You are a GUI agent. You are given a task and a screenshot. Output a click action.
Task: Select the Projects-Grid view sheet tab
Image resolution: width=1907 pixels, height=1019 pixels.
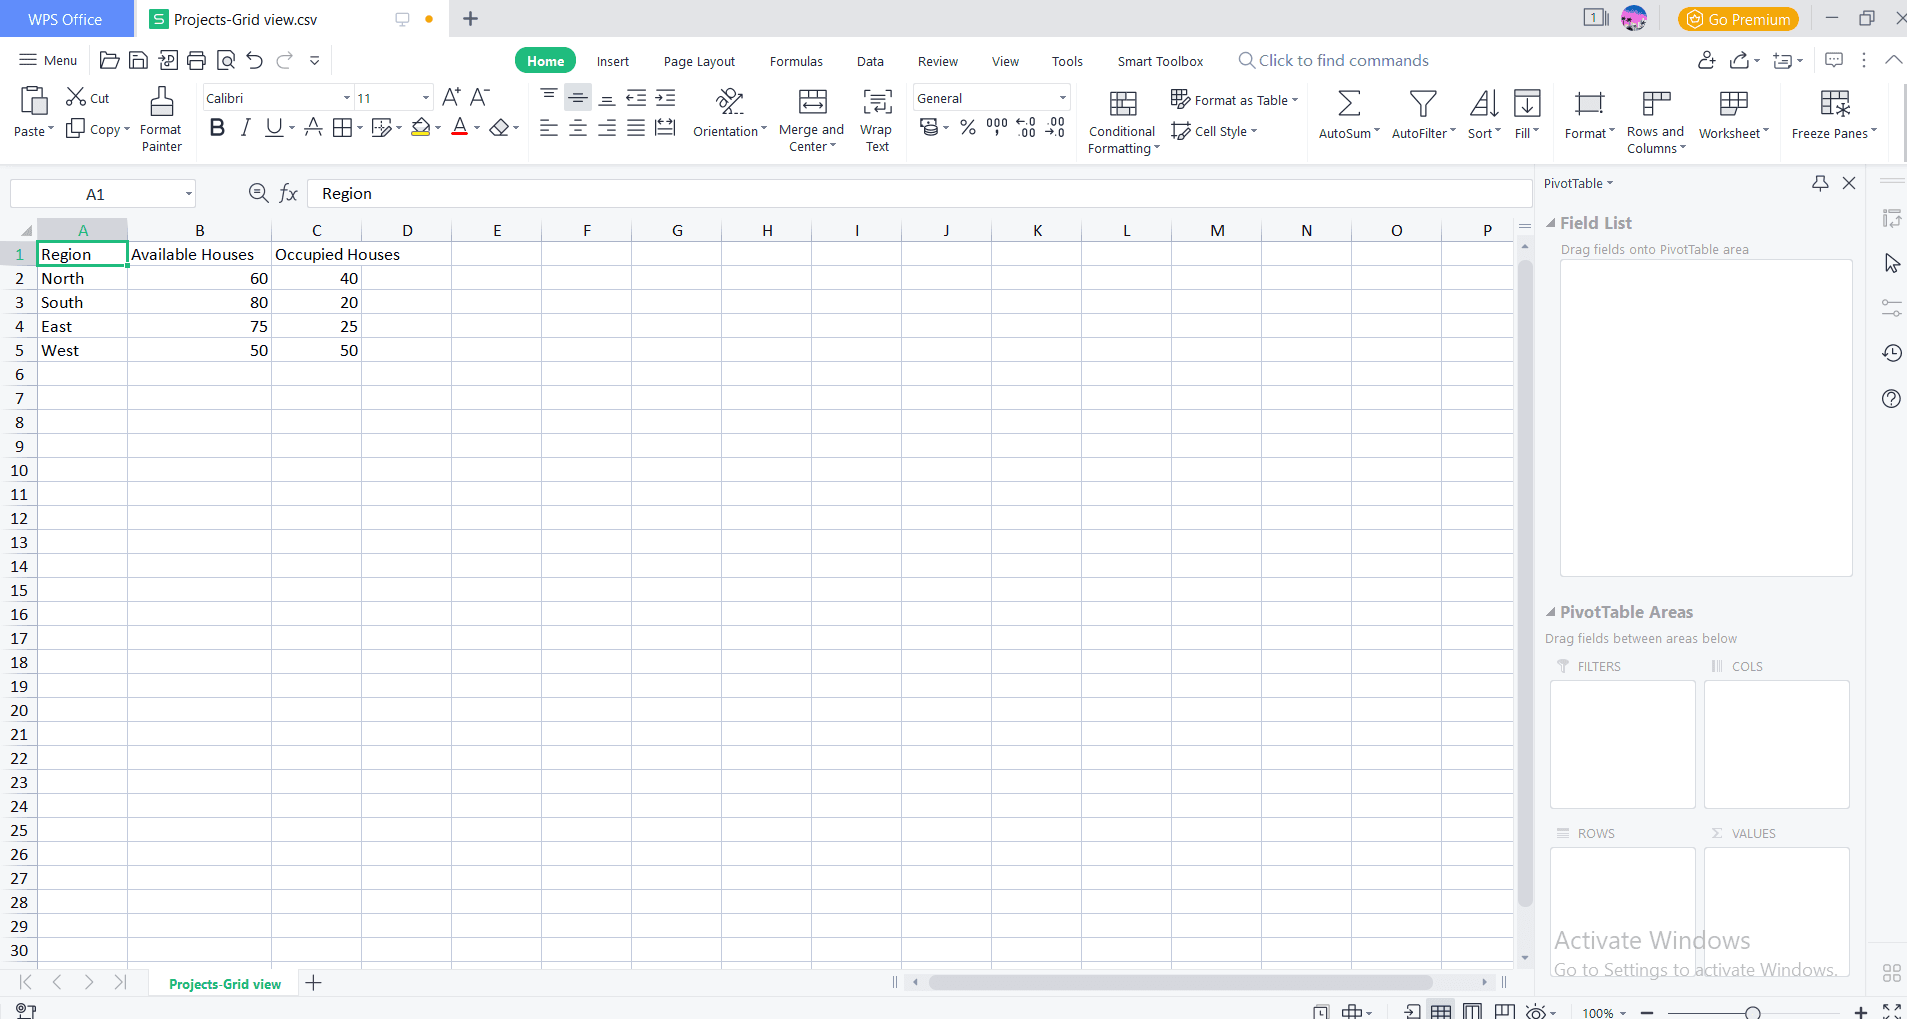pos(225,984)
